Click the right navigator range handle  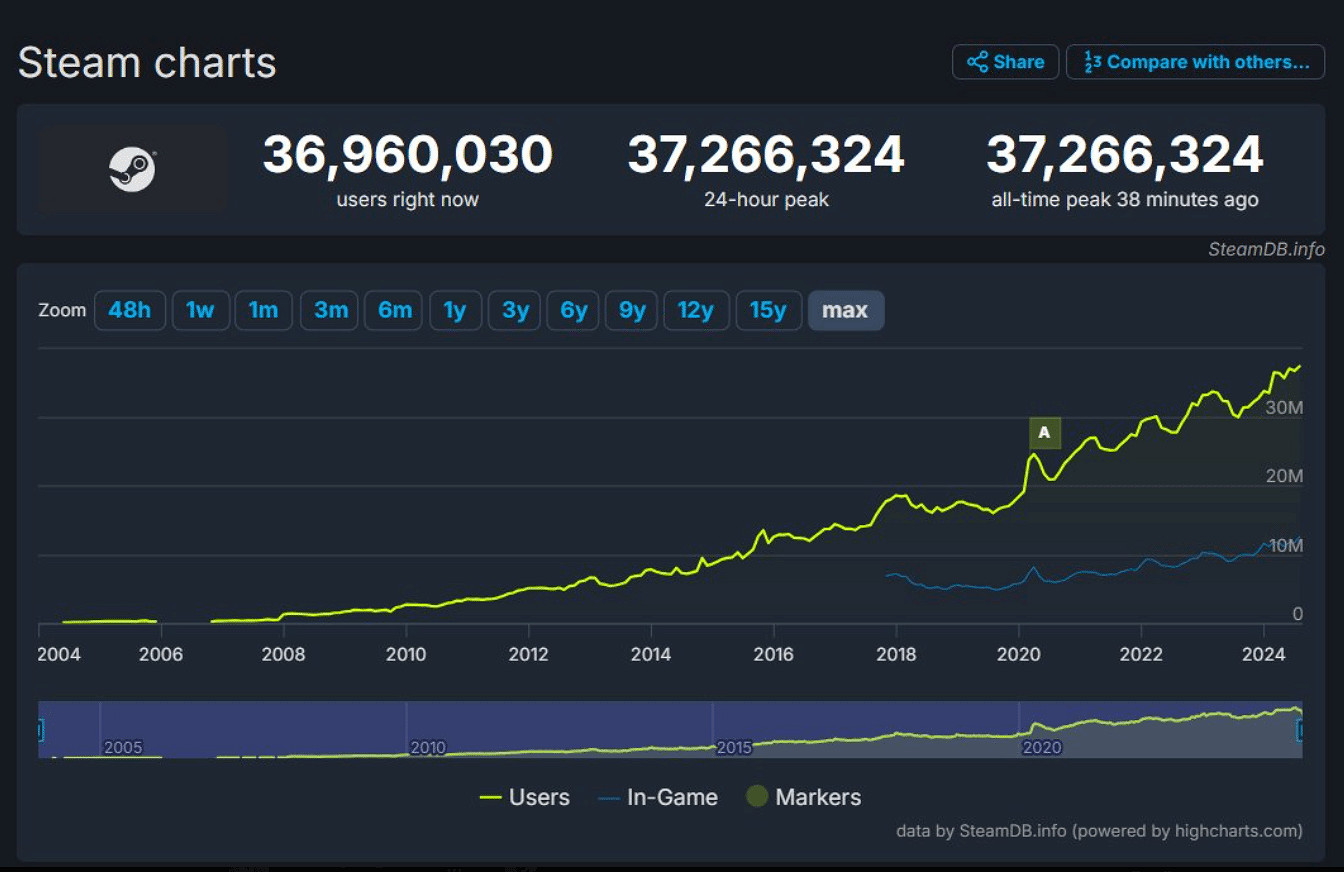click(x=1300, y=731)
